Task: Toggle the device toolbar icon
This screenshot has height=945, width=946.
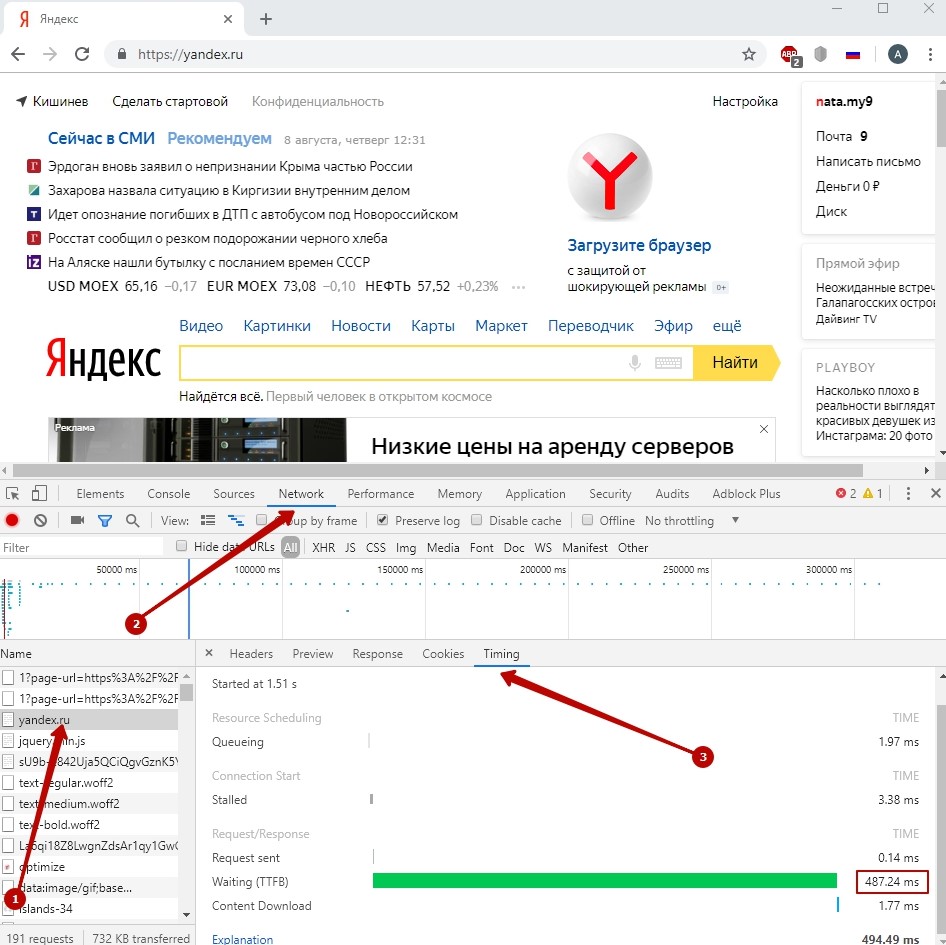Action: (x=39, y=494)
